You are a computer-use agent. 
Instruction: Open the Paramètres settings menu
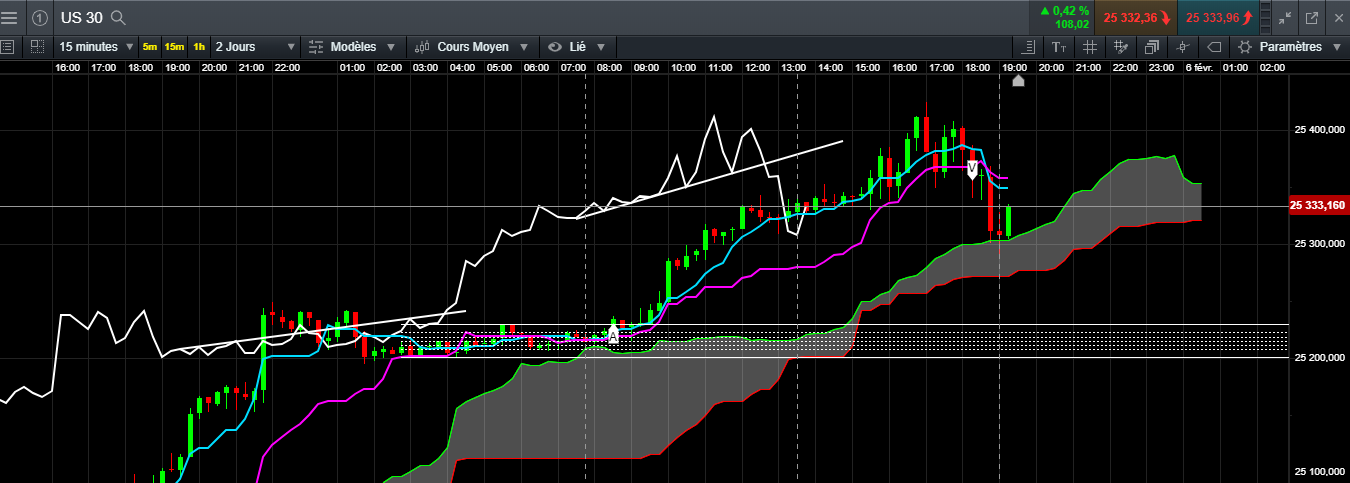1290,47
